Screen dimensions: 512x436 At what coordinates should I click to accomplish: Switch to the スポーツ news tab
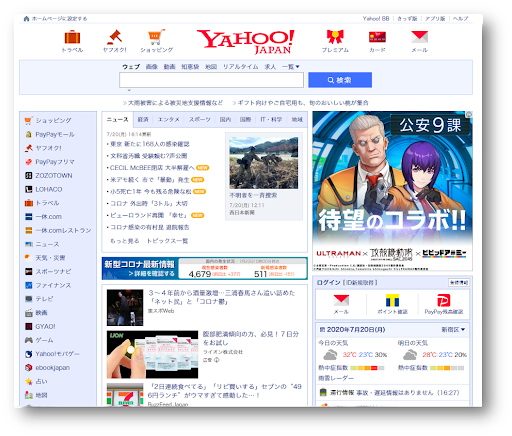pos(200,120)
